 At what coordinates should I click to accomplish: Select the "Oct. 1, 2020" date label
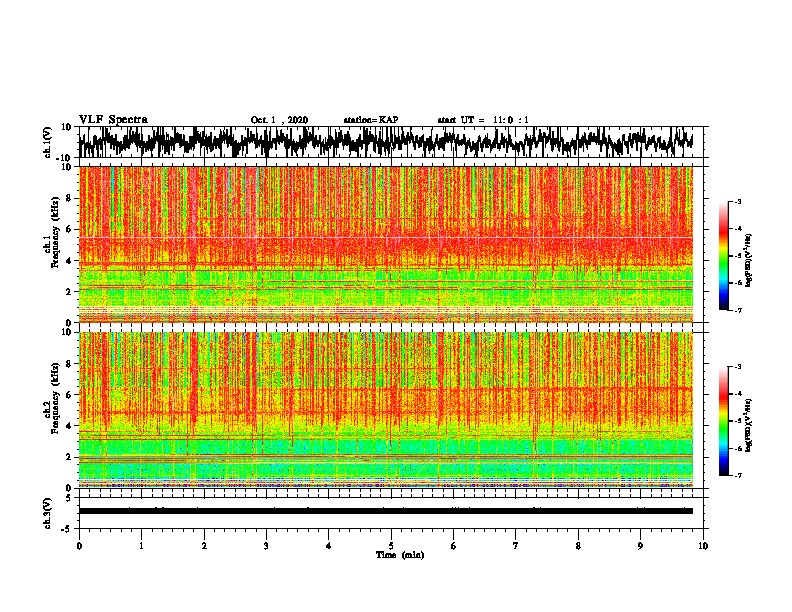[279, 120]
